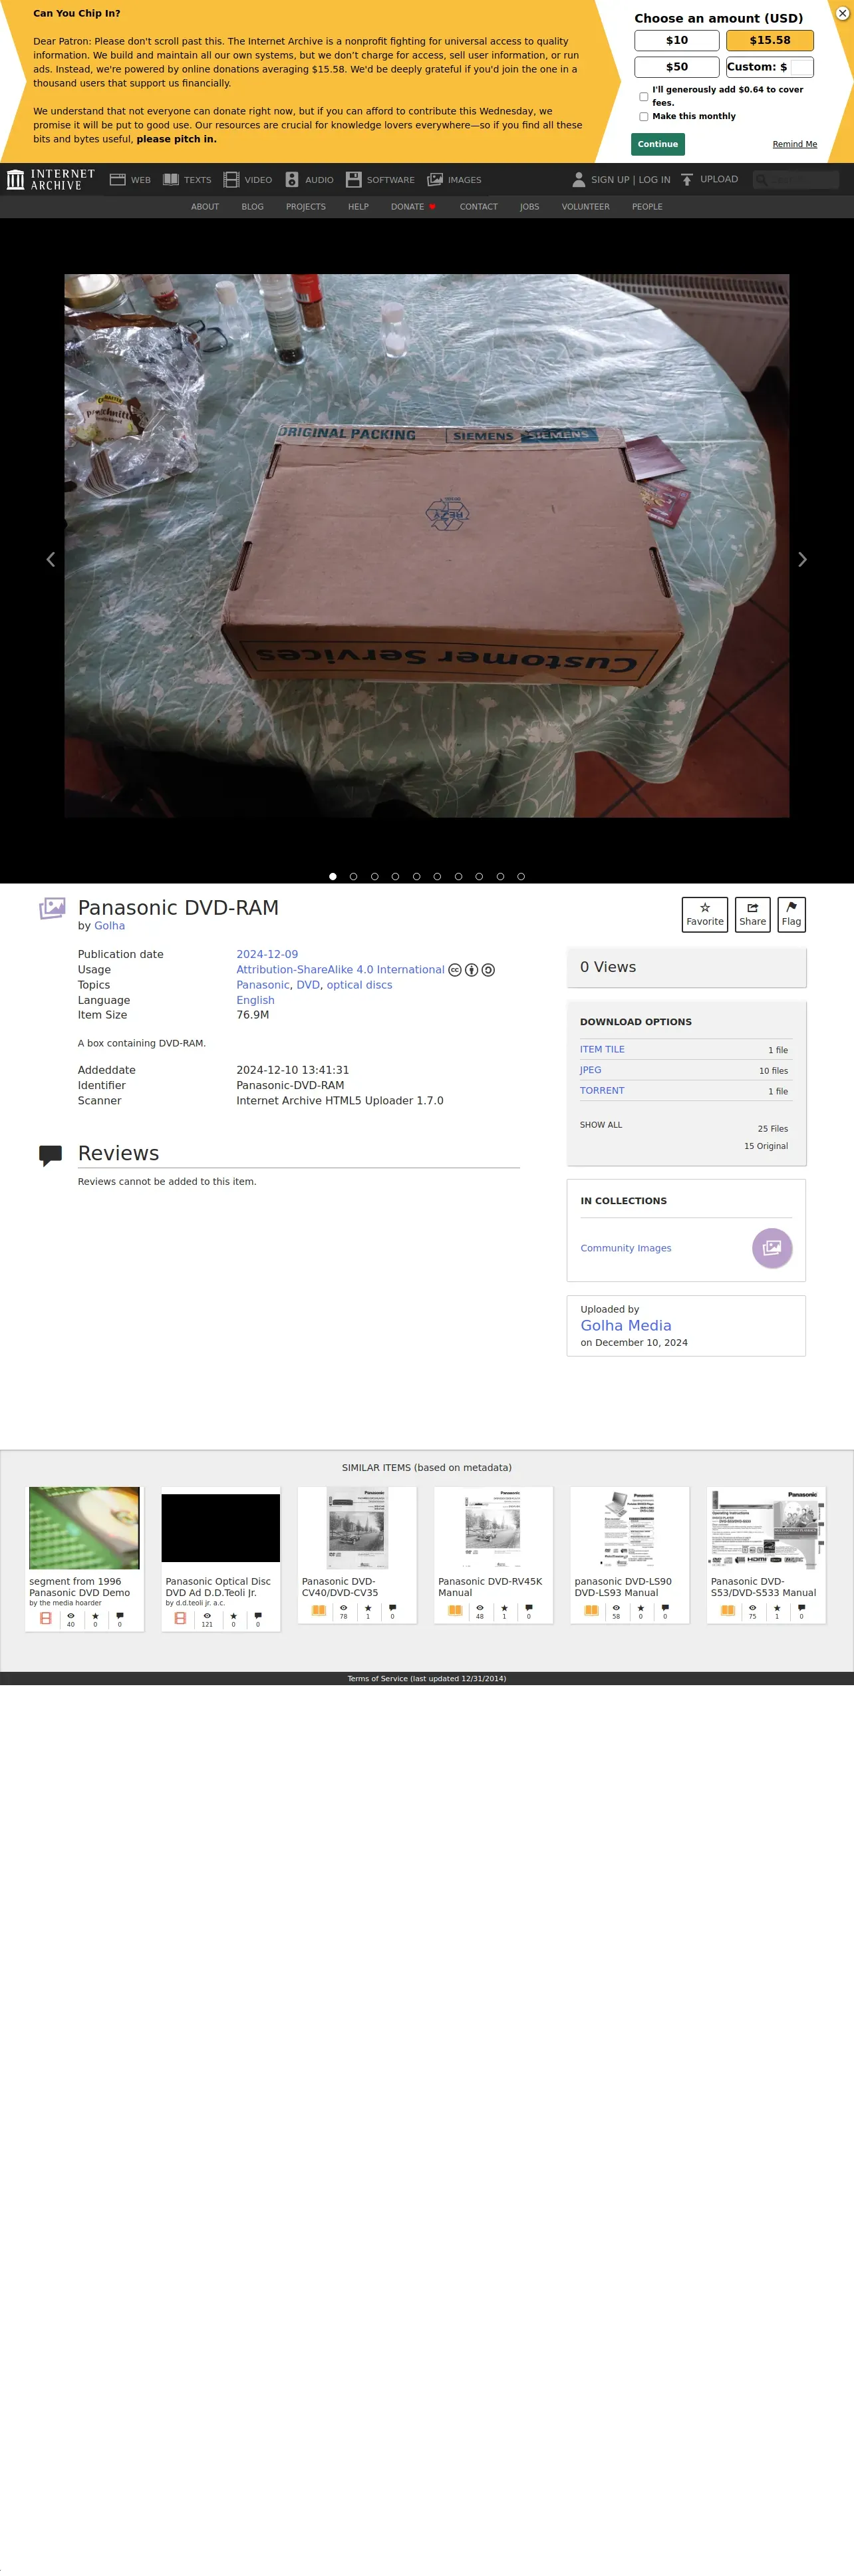Click the Continue donation button
The height and width of the screenshot is (2576, 854).
657,144
